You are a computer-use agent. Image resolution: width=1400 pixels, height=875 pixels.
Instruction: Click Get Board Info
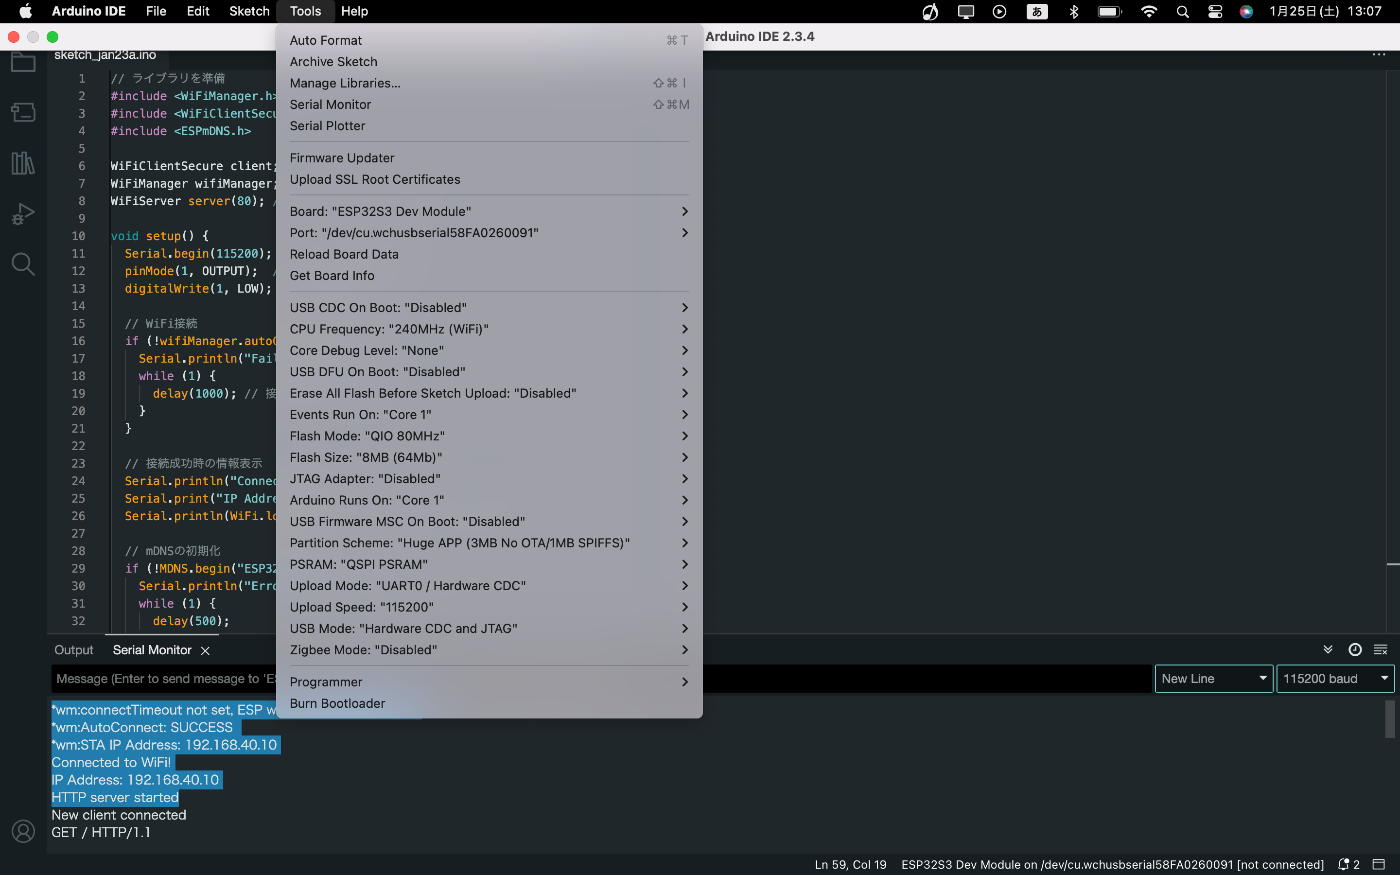click(489, 276)
